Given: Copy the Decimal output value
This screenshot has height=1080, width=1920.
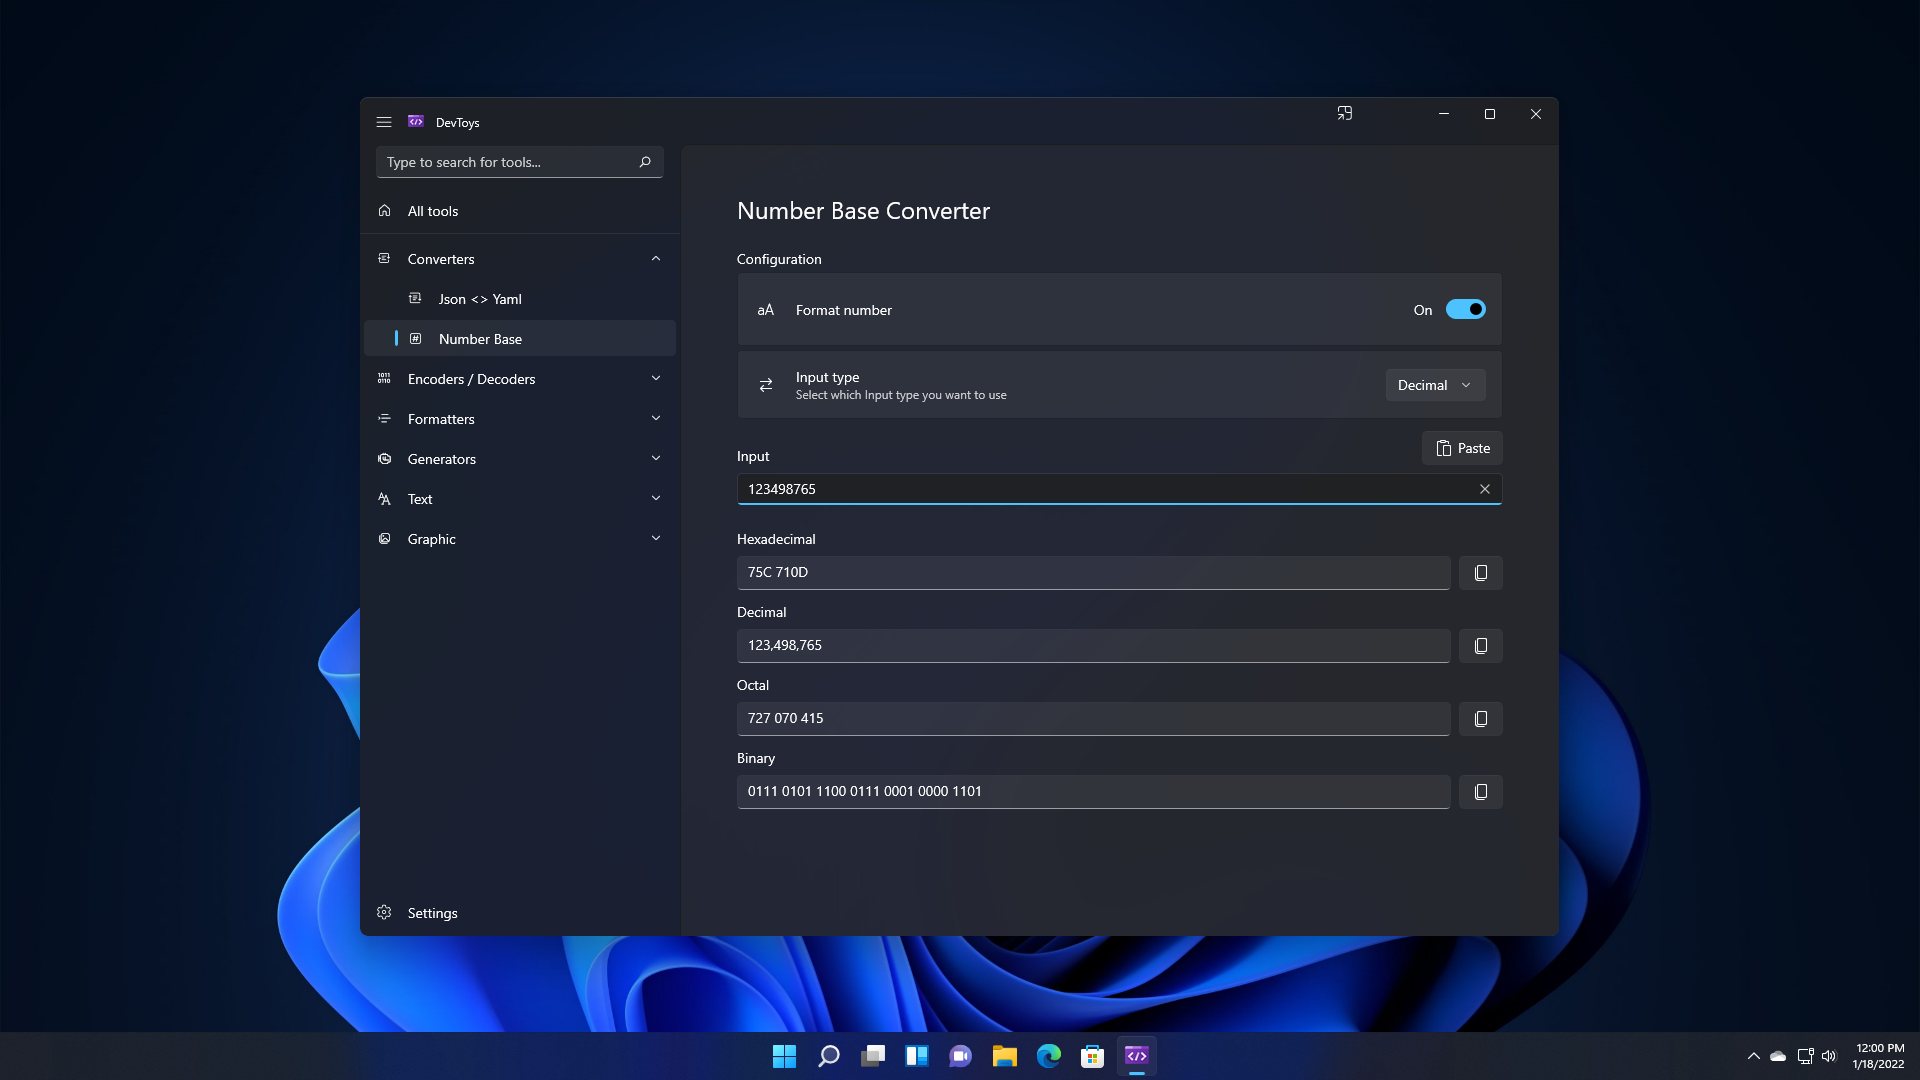Looking at the screenshot, I should tap(1480, 646).
